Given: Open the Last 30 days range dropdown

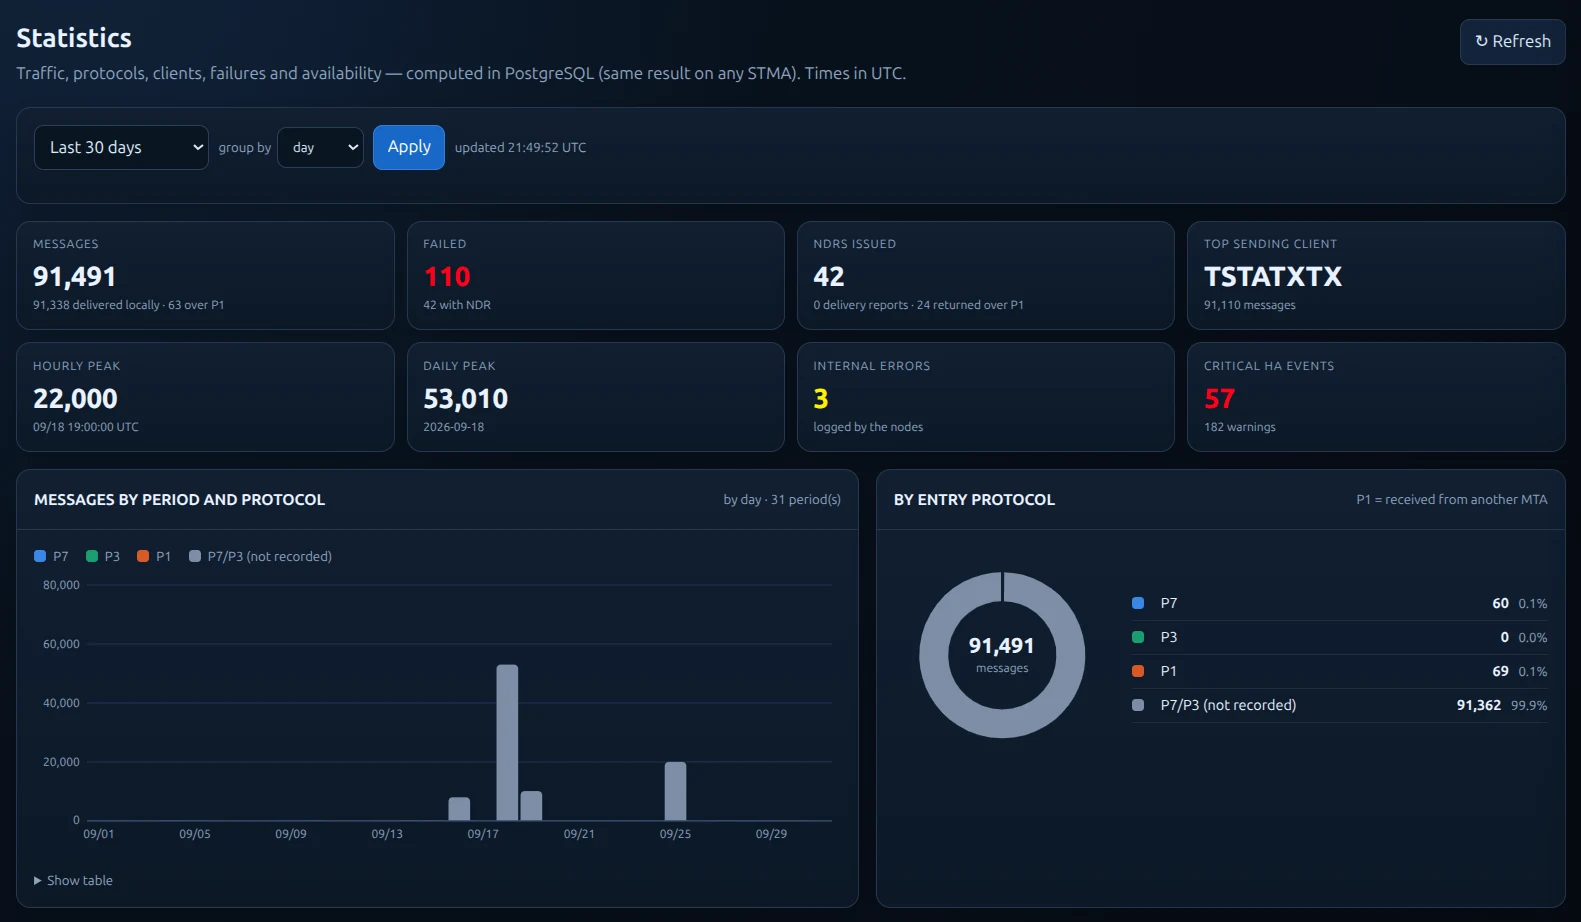Looking at the screenshot, I should click(121, 148).
